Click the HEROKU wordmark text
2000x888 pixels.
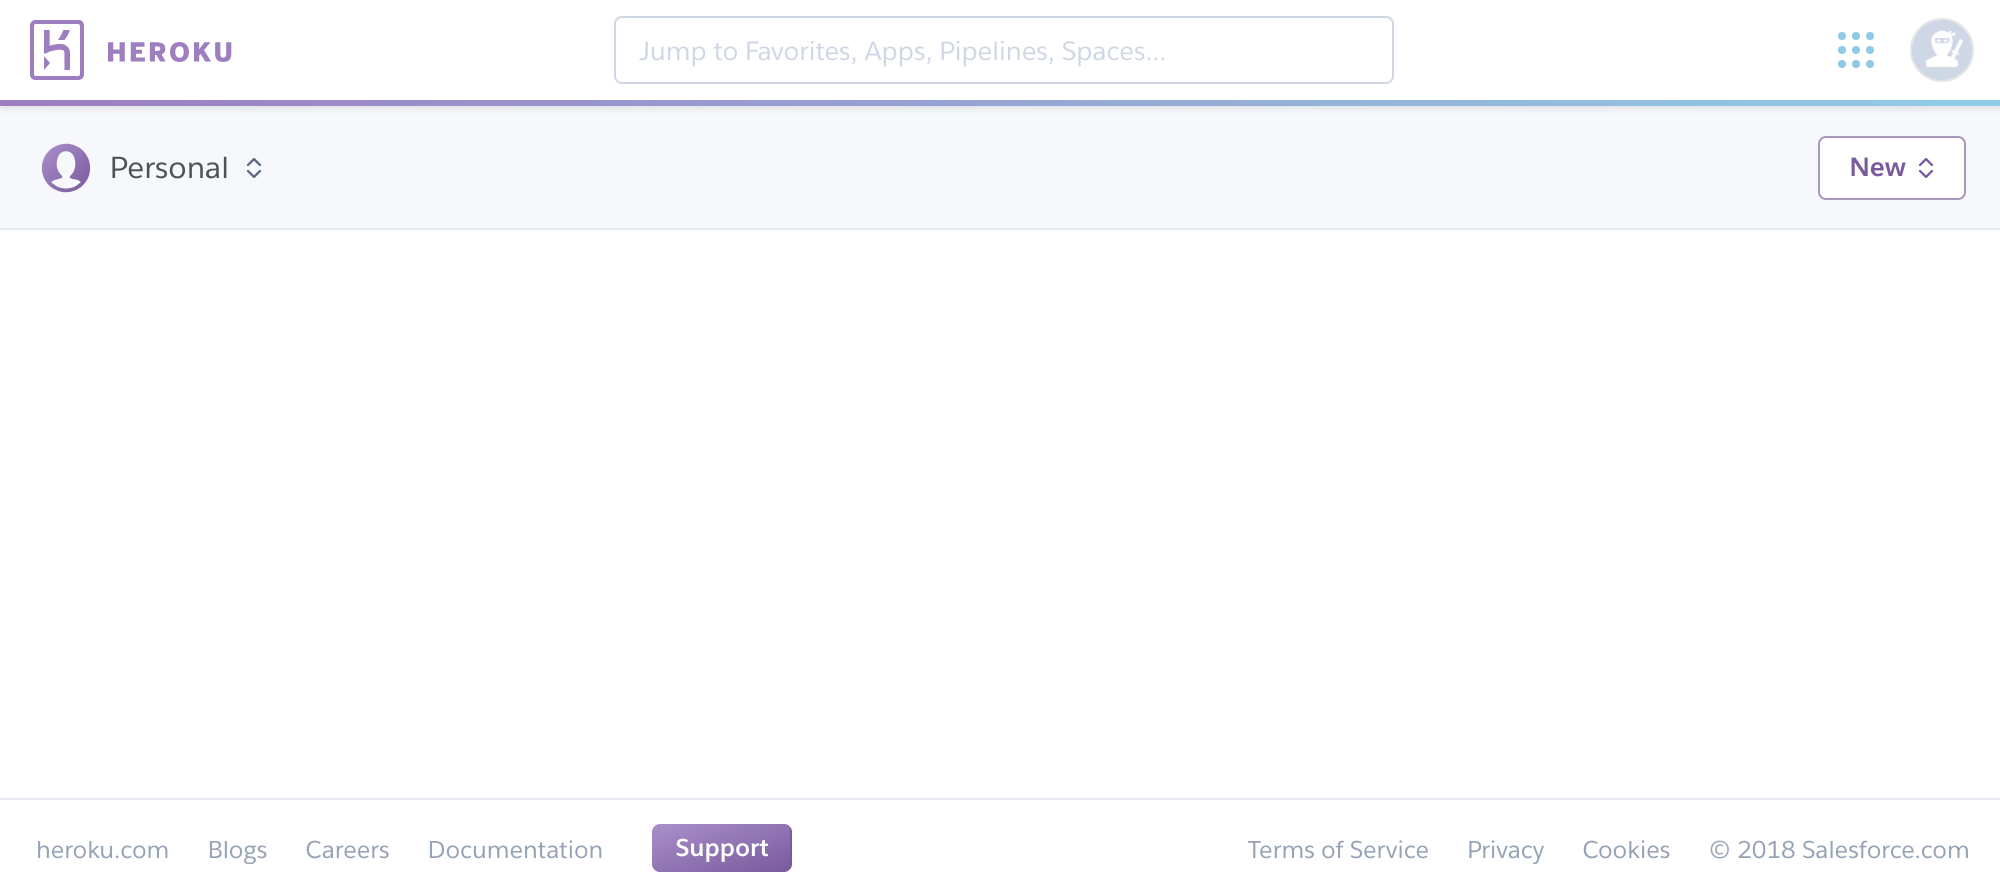click(169, 52)
